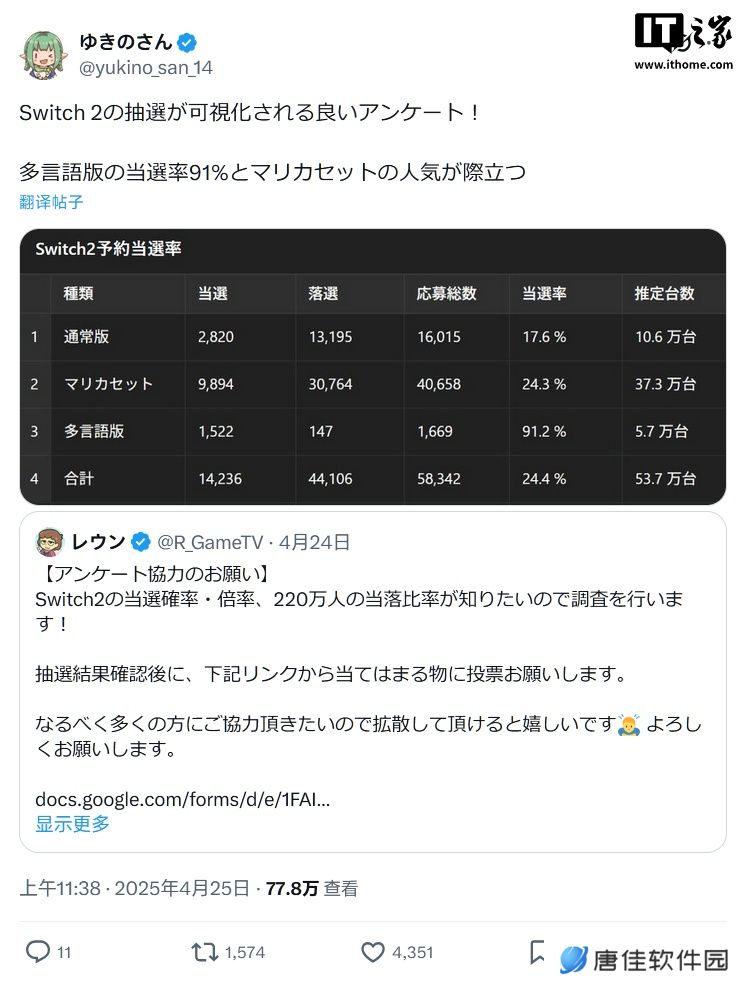
Task: Open the docs.google.com forms link
Action: tap(182, 799)
